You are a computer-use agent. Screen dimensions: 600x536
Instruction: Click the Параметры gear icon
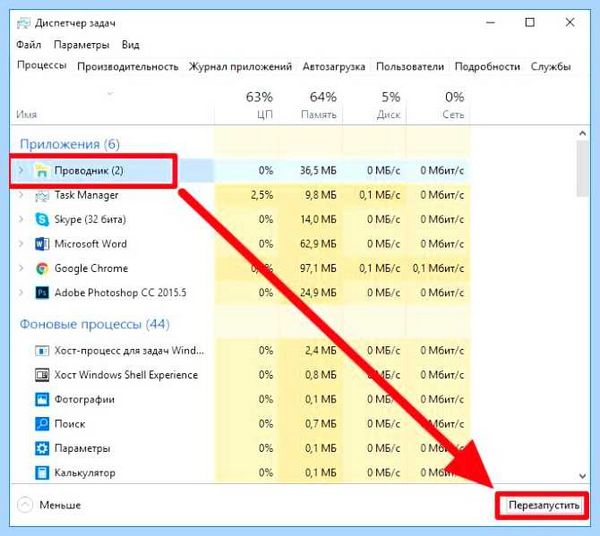pos(42,448)
